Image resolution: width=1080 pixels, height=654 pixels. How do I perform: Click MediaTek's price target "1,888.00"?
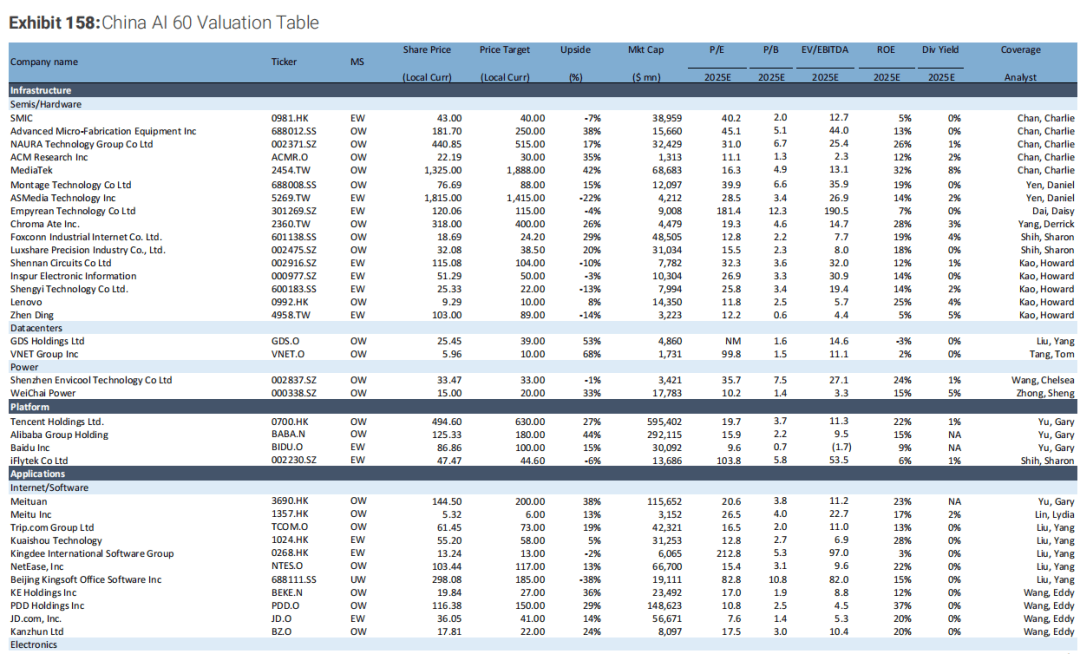coord(526,170)
